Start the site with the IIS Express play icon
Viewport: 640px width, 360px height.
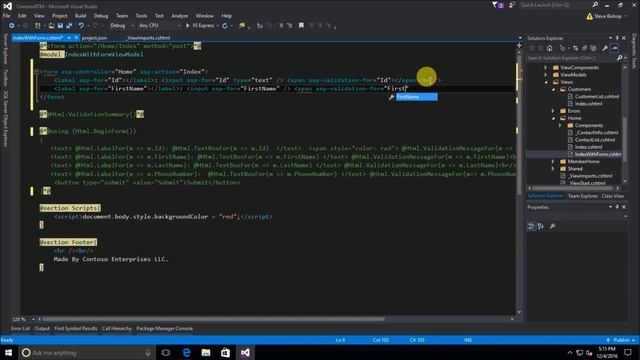pos(187,26)
